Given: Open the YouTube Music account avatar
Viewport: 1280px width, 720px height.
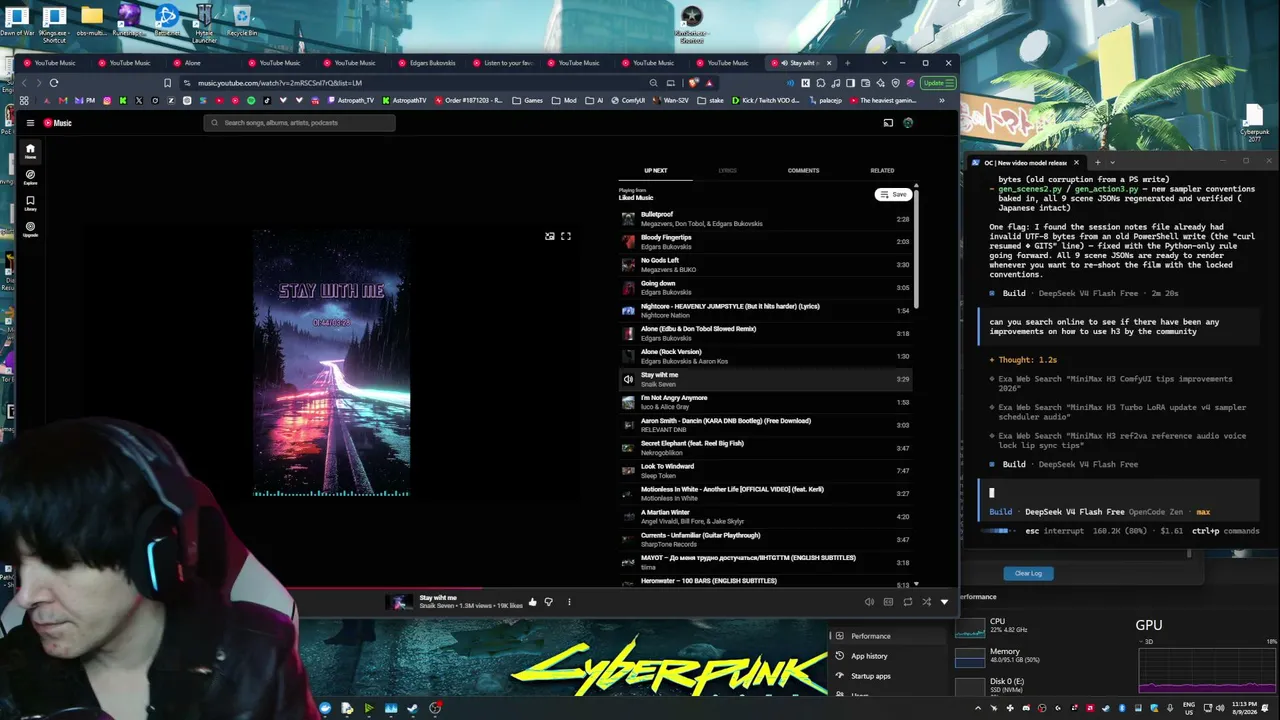Looking at the screenshot, I should click(x=908, y=123).
